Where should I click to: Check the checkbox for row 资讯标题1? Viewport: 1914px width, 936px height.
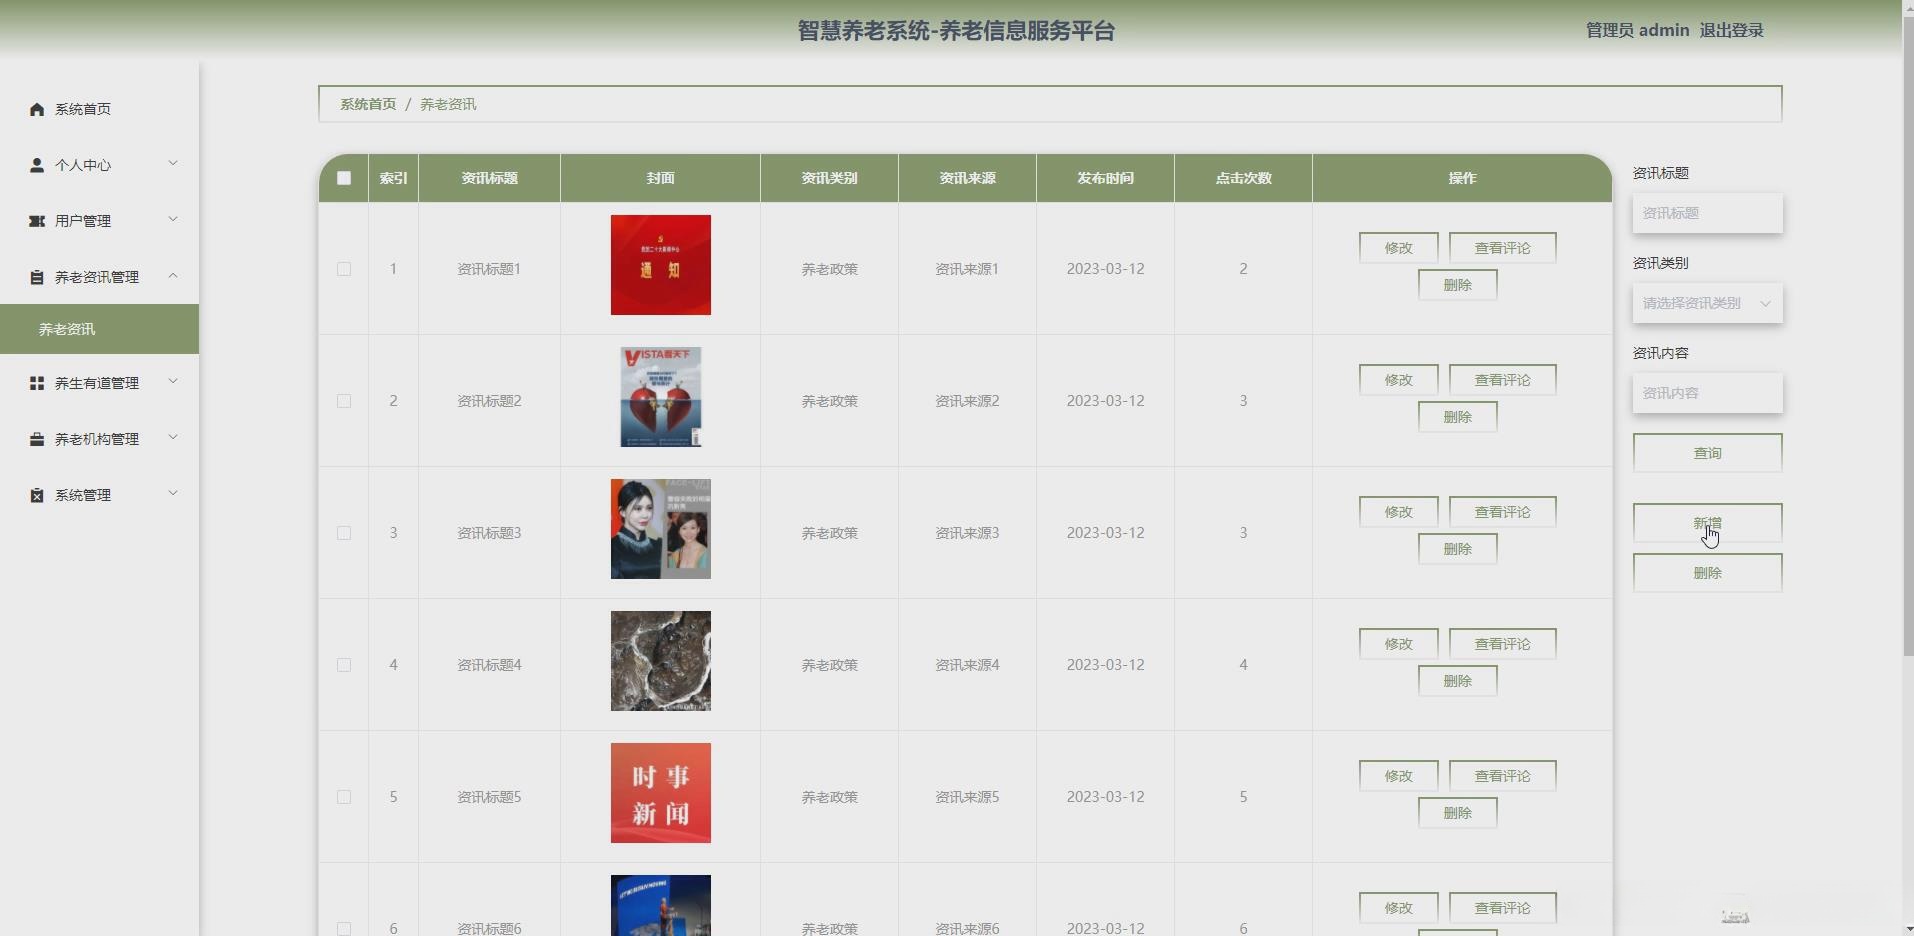[344, 269]
